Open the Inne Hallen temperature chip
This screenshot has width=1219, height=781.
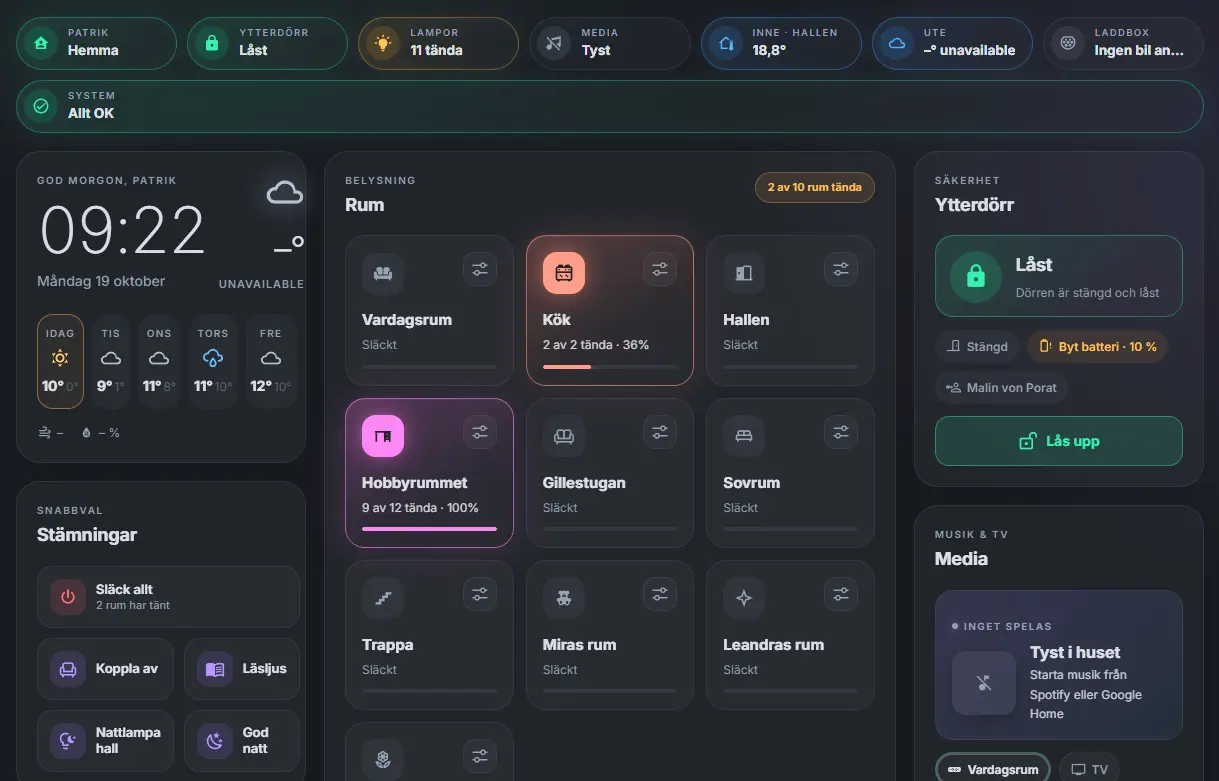[781, 43]
